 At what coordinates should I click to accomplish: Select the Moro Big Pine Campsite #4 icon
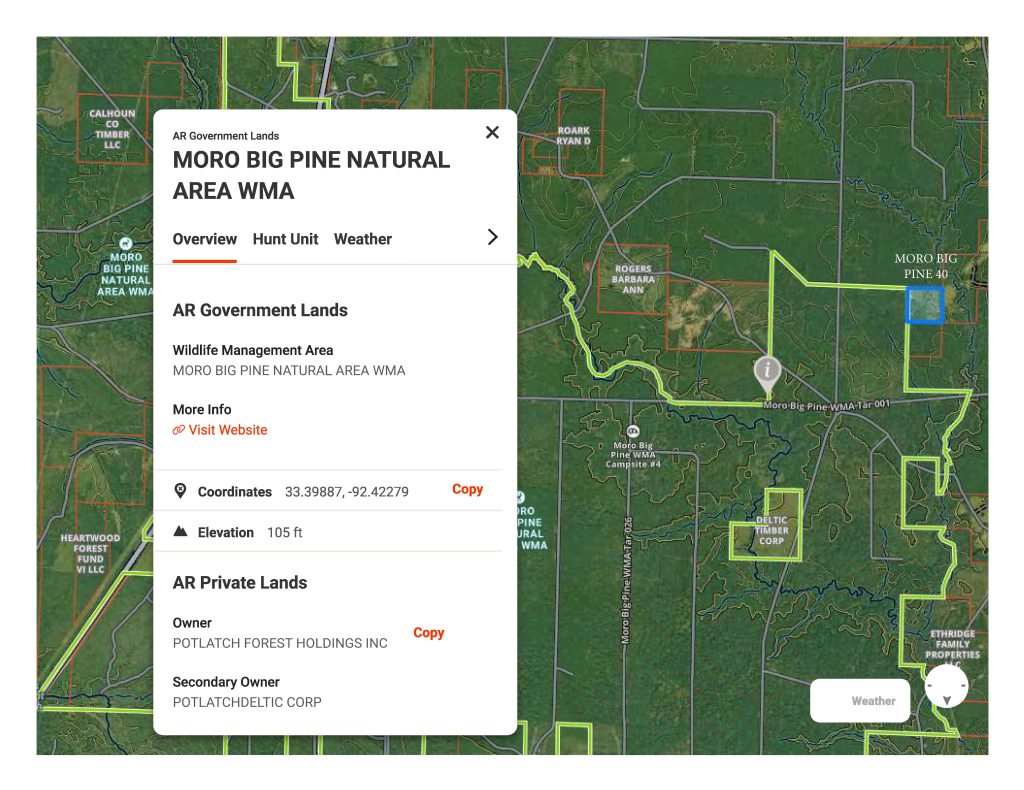click(x=632, y=430)
